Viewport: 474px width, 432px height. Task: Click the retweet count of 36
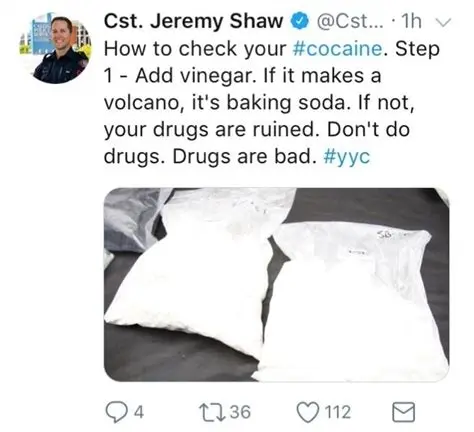(x=240, y=412)
